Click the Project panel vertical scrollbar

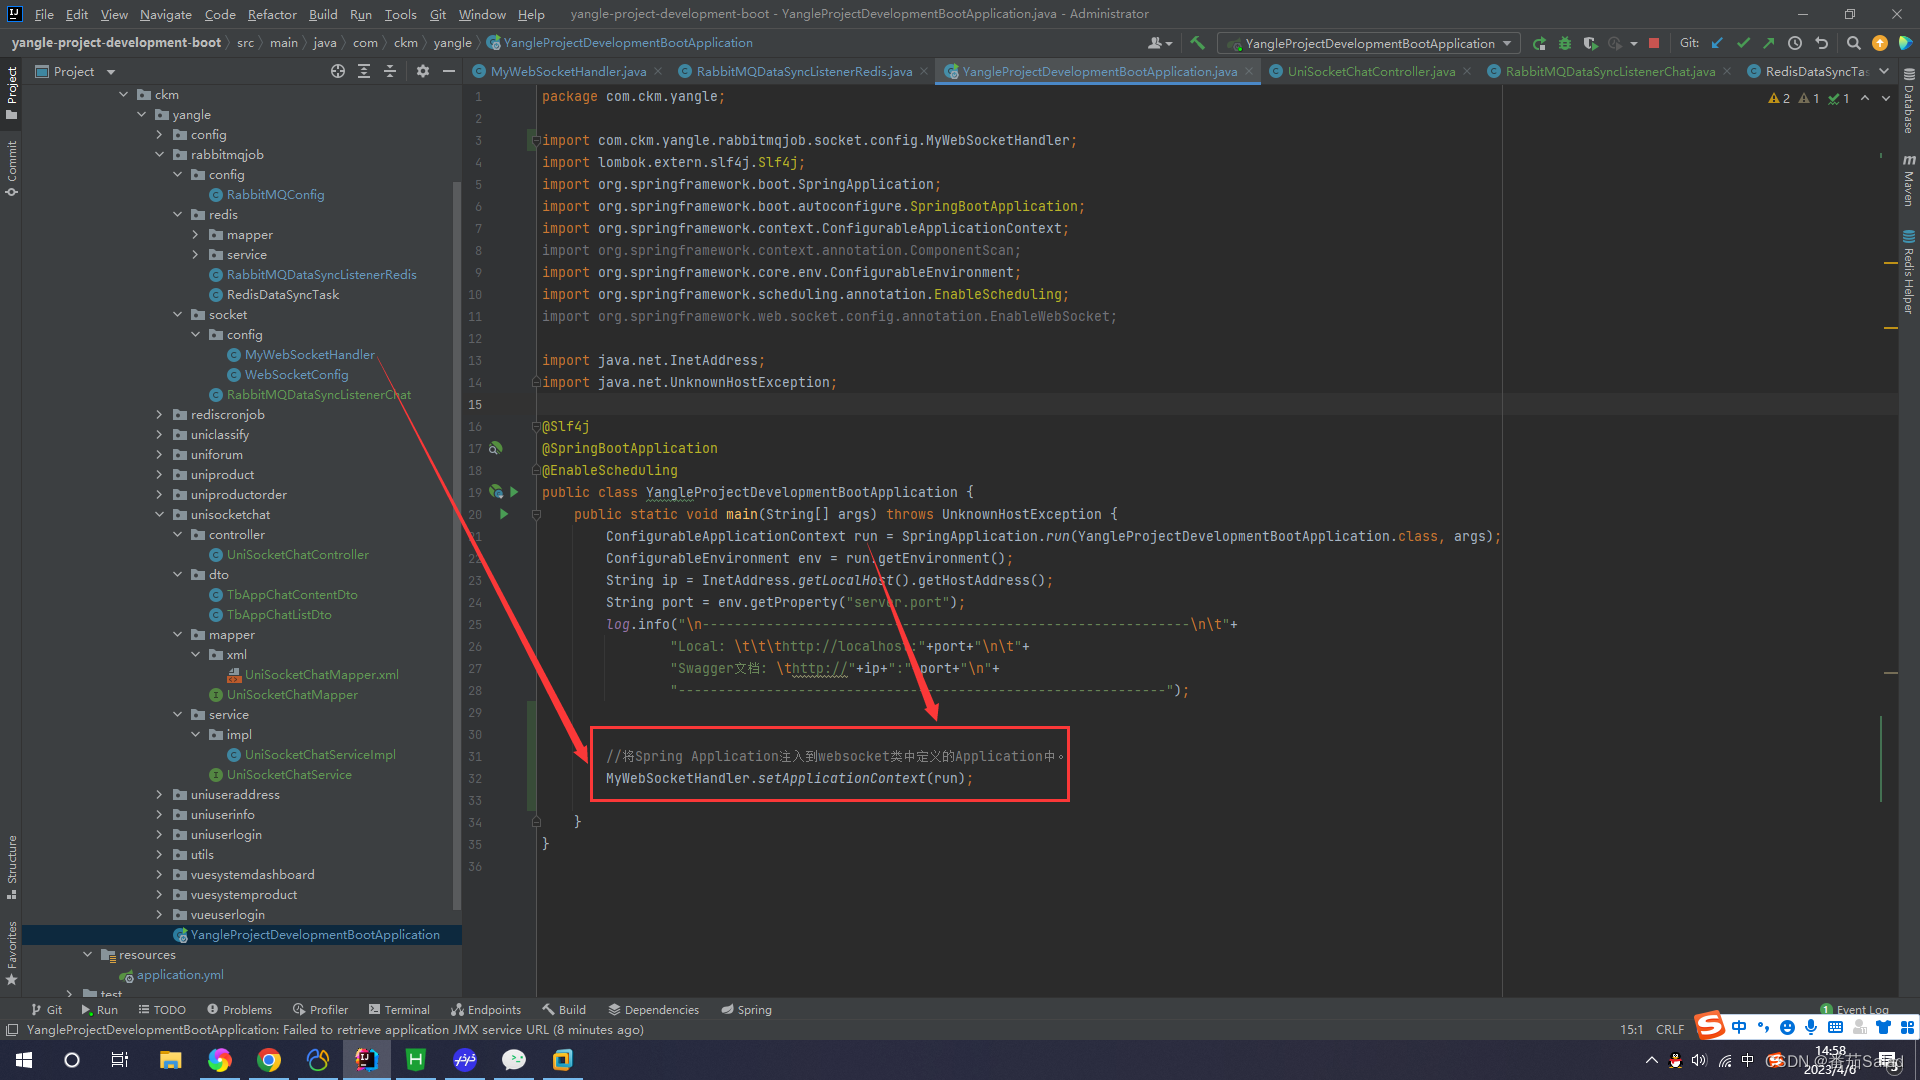click(457, 545)
